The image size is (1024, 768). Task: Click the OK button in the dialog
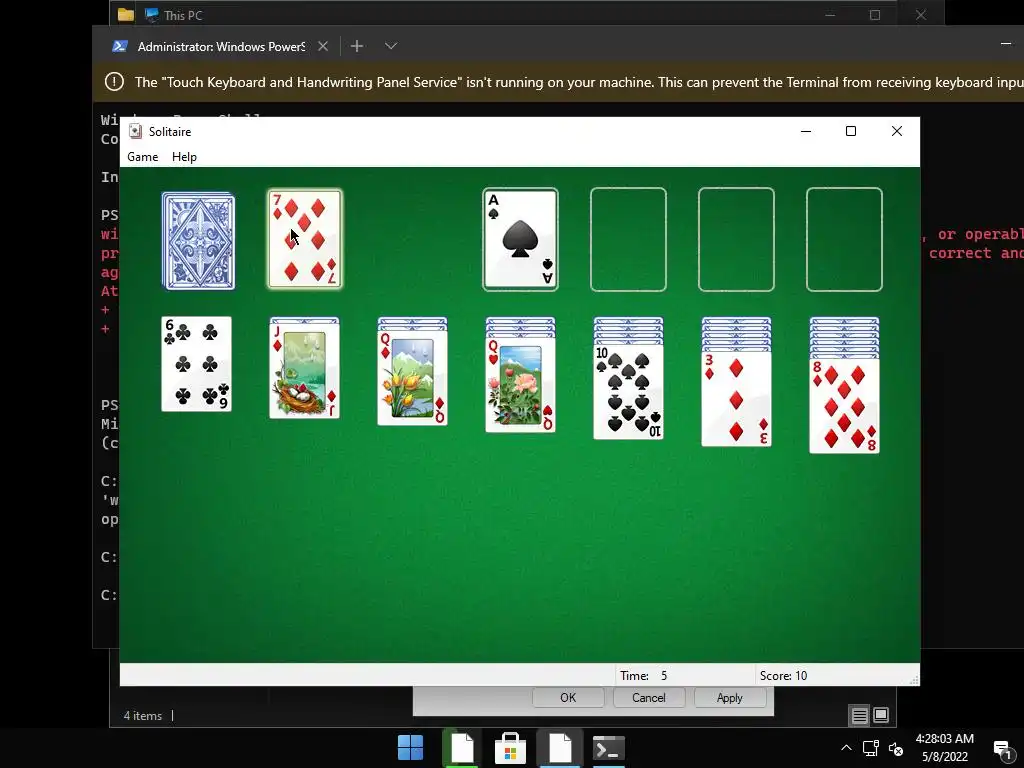[568, 697]
